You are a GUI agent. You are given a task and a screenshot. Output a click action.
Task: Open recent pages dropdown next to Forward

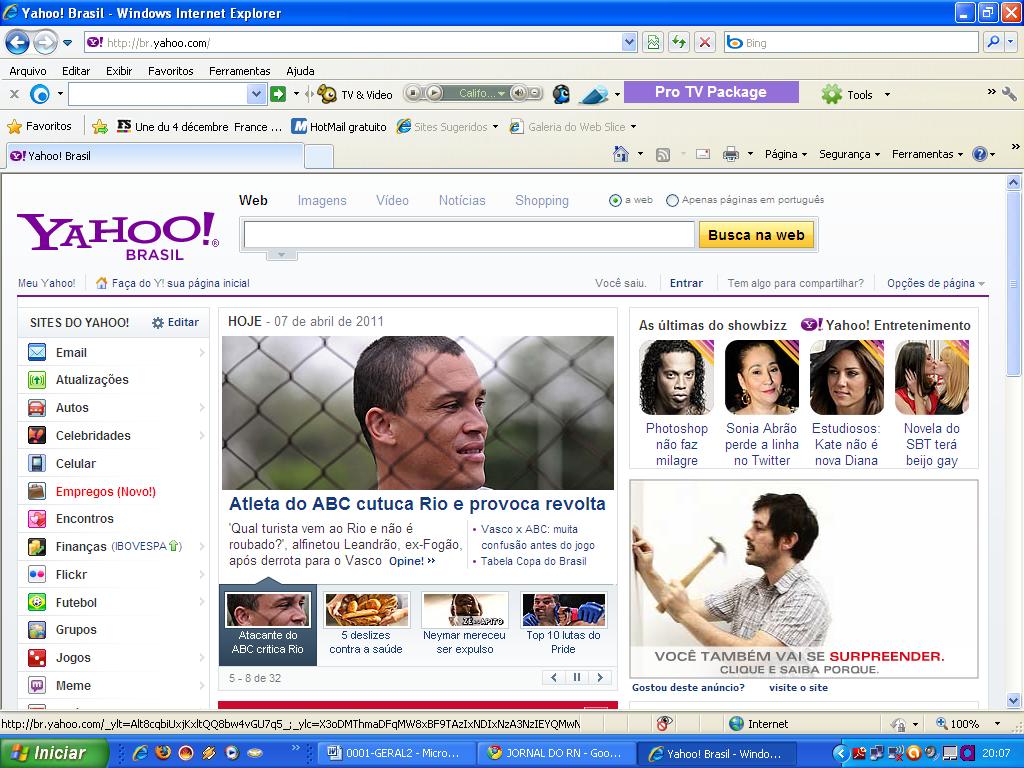pos(67,44)
